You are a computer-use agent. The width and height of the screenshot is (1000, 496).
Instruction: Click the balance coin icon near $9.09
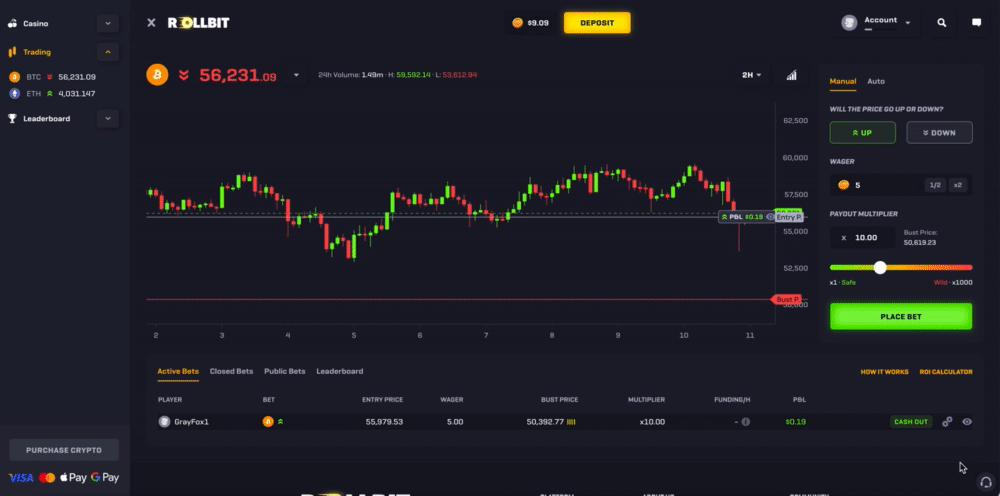click(517, 23)
